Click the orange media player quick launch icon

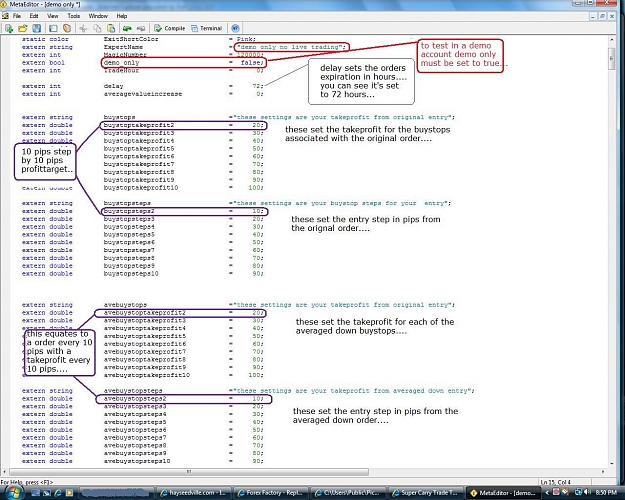coord(69,493)
